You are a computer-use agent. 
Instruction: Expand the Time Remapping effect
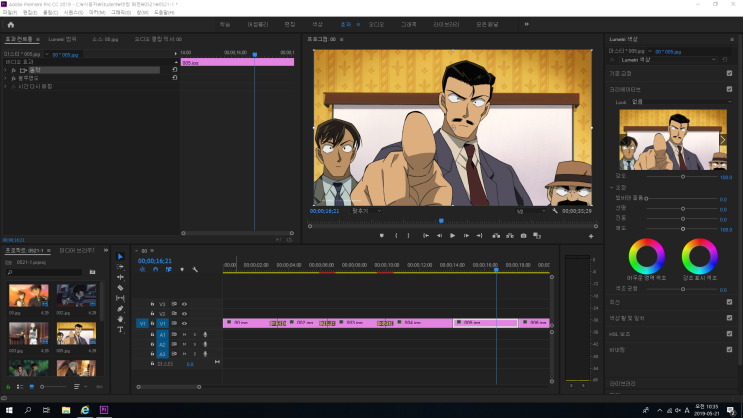6,87
